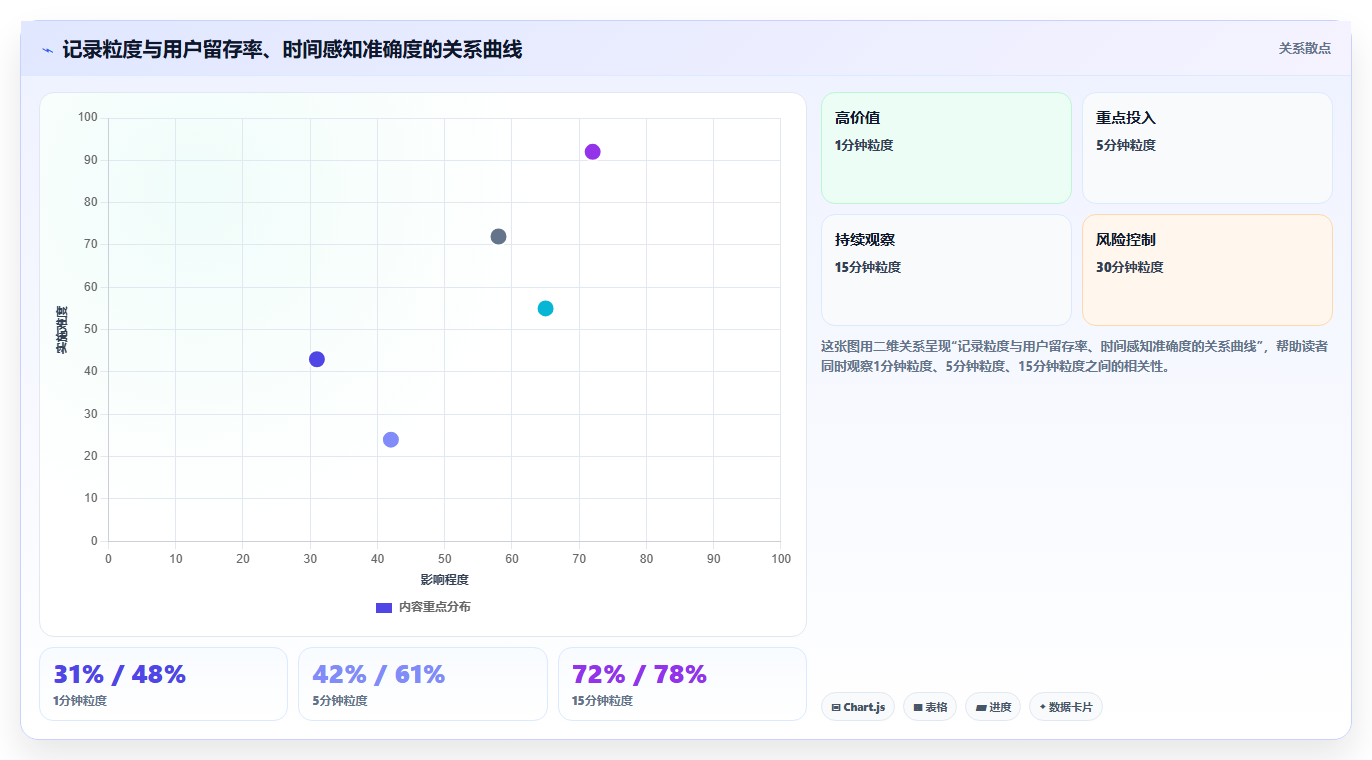Select the 72% / 78% stat card
This screenshot has height=760, width=1372.
coord(682,684)
